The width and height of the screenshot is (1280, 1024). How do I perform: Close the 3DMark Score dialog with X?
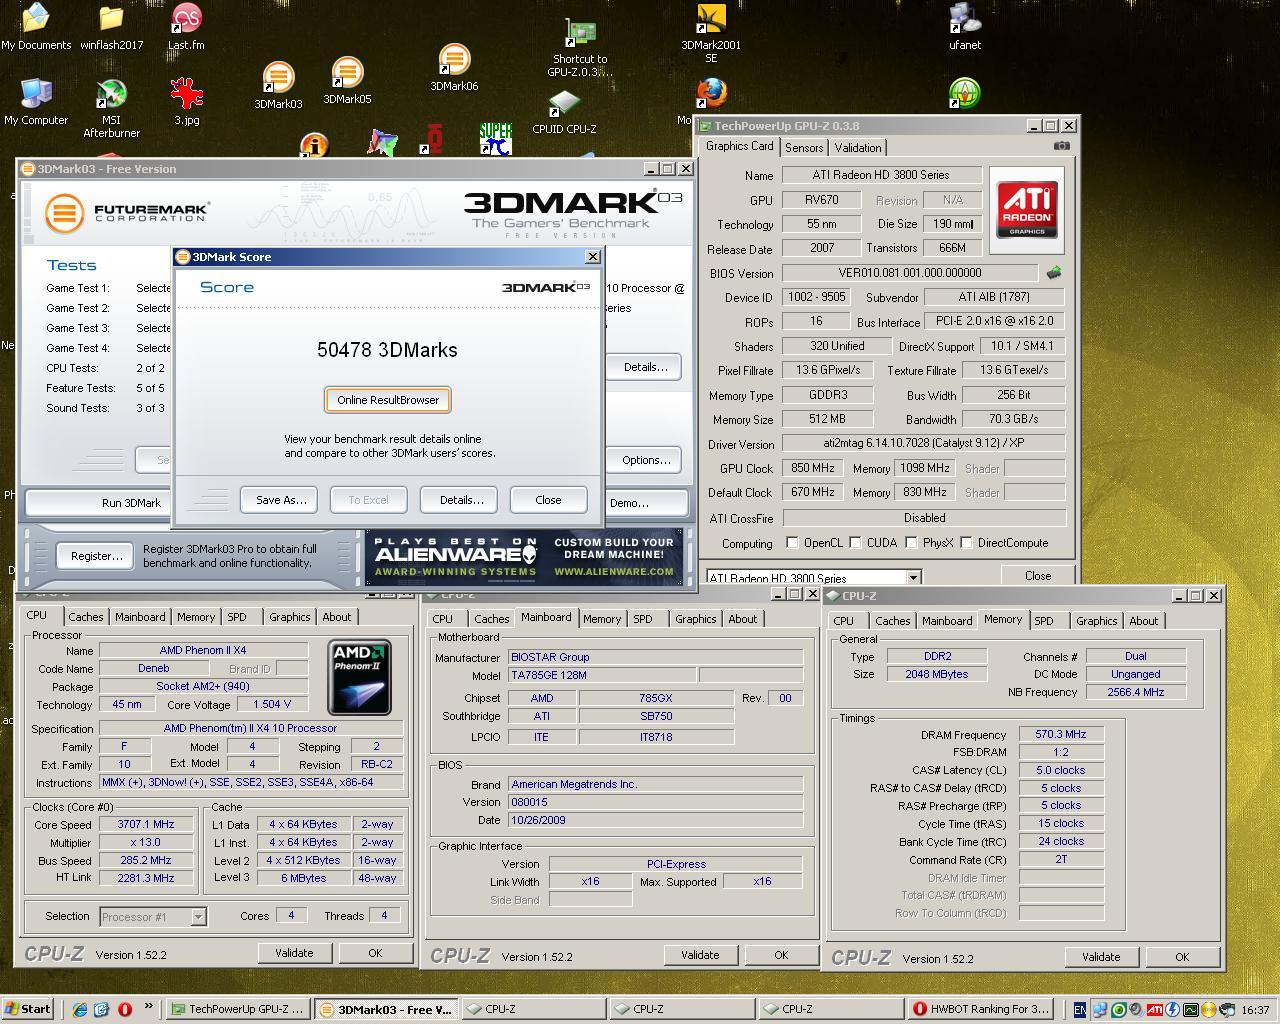pos(592,257)
